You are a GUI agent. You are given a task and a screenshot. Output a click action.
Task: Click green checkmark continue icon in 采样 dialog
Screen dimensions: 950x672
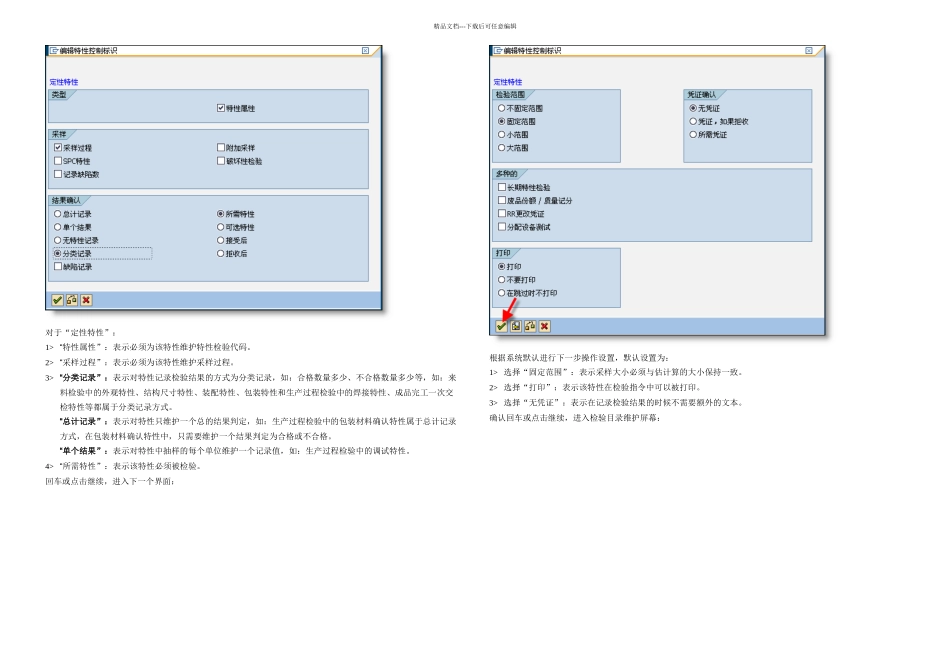pos(58,300)
